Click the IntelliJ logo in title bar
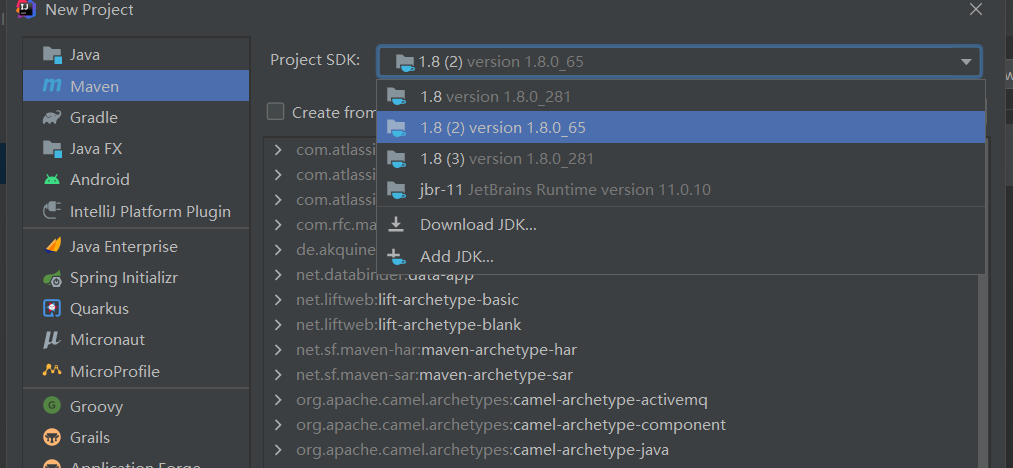 [26, 9]
